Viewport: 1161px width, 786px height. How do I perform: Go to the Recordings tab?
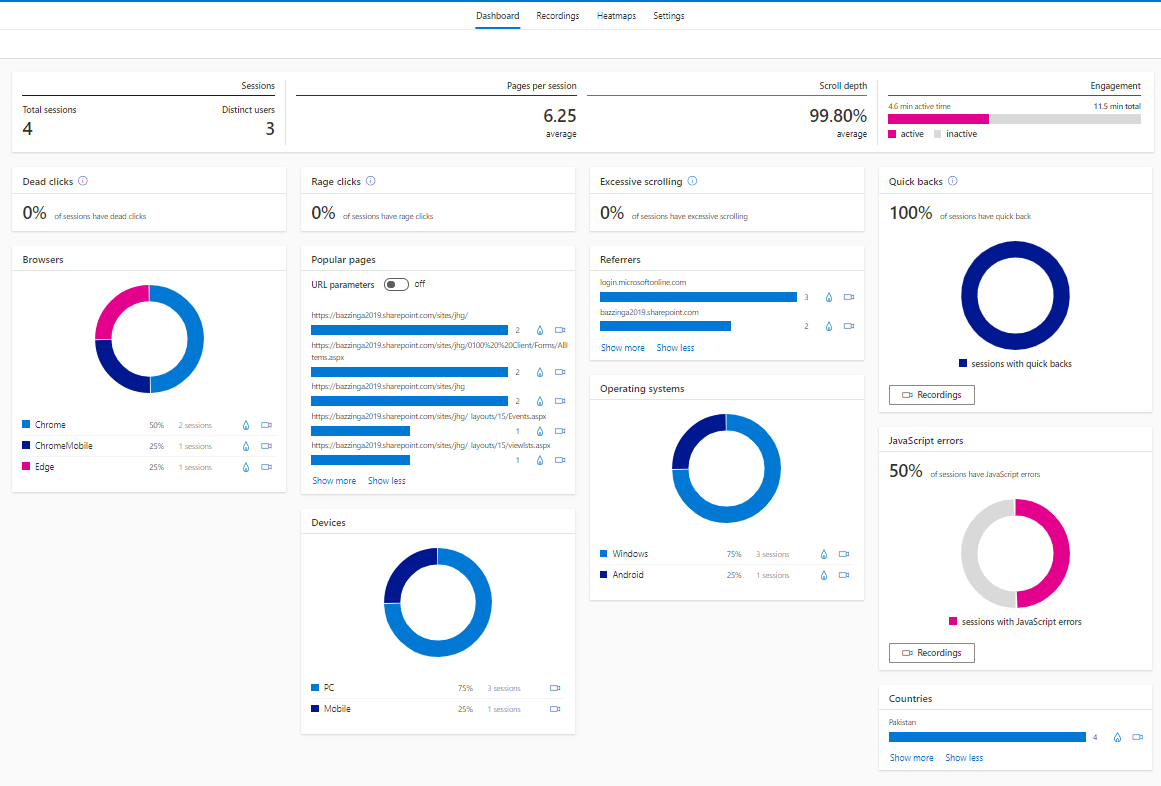point(557,16)
